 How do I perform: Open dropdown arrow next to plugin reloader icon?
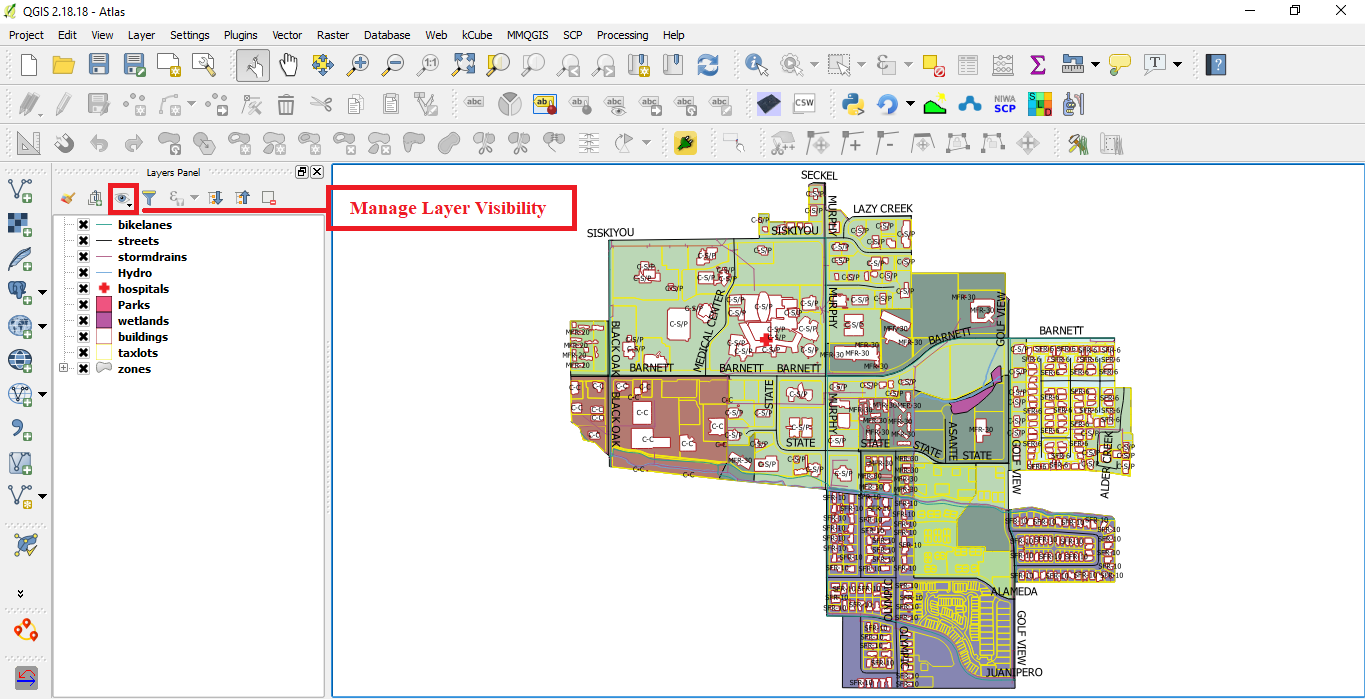click(910, 103)
